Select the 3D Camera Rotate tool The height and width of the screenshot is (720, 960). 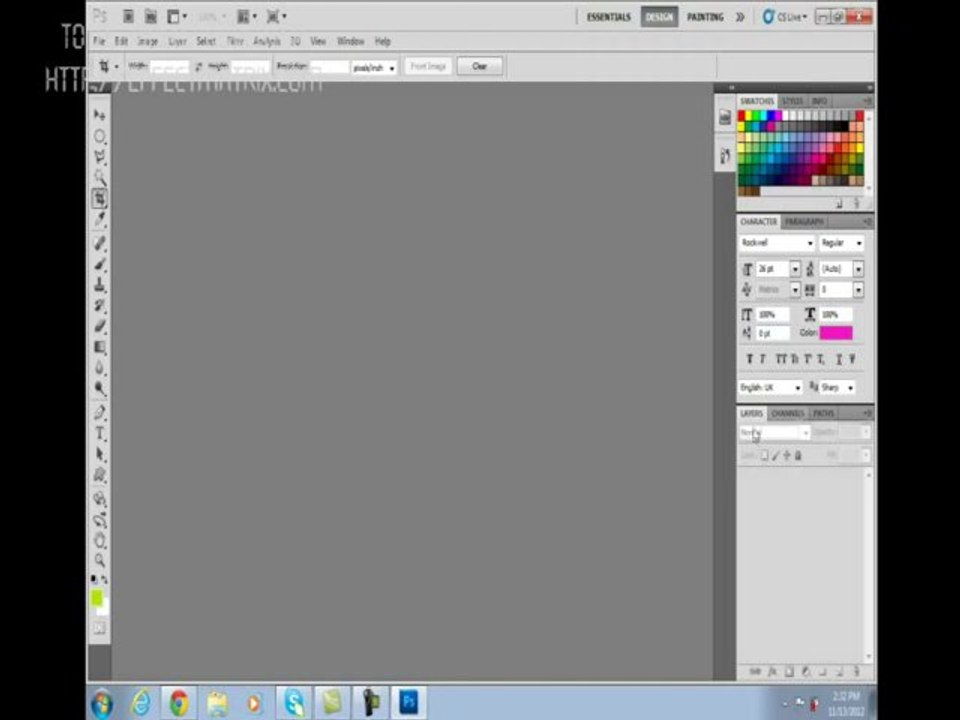100,520
